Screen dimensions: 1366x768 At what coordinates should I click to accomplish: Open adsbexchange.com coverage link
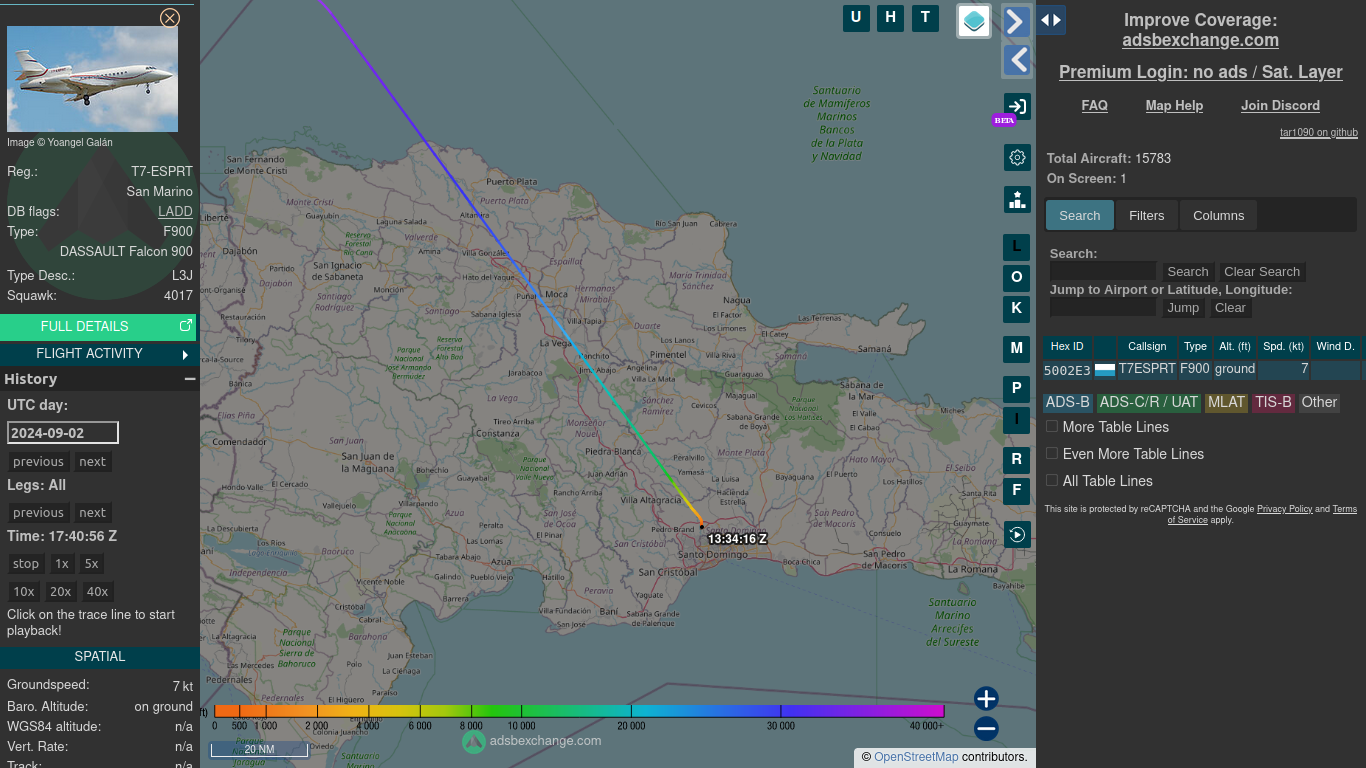pos(1200,40)
